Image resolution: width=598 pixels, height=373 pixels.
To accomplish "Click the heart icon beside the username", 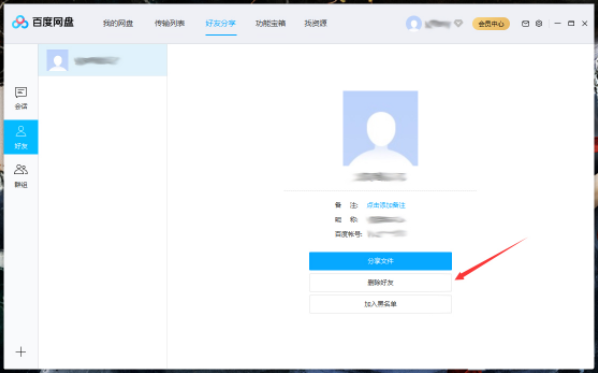I will pos(458,23).
